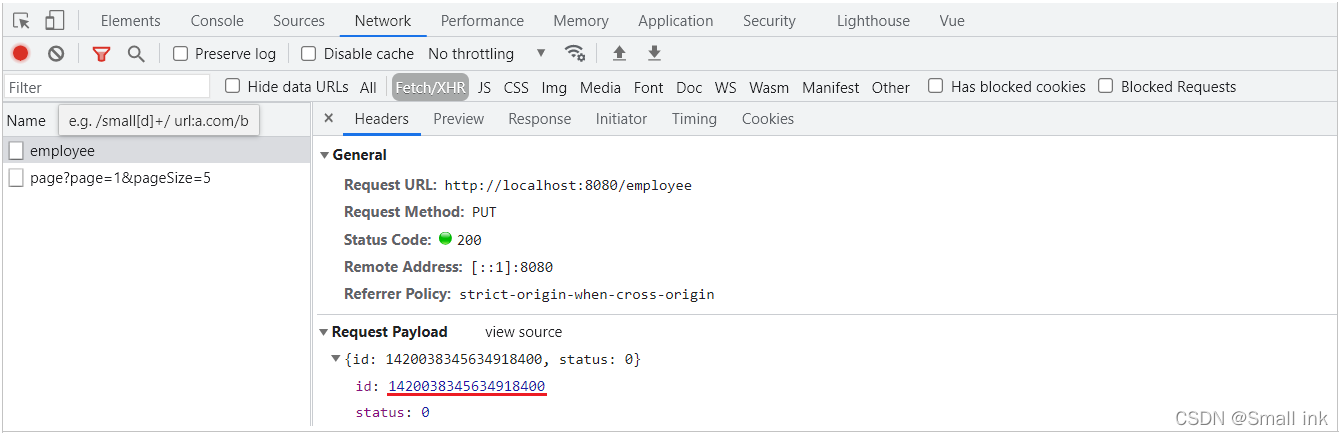This screenshot has width=1343, height=435.
Task: Open network search magnifier
Action: pyautogui.click(x=136, y=54)
